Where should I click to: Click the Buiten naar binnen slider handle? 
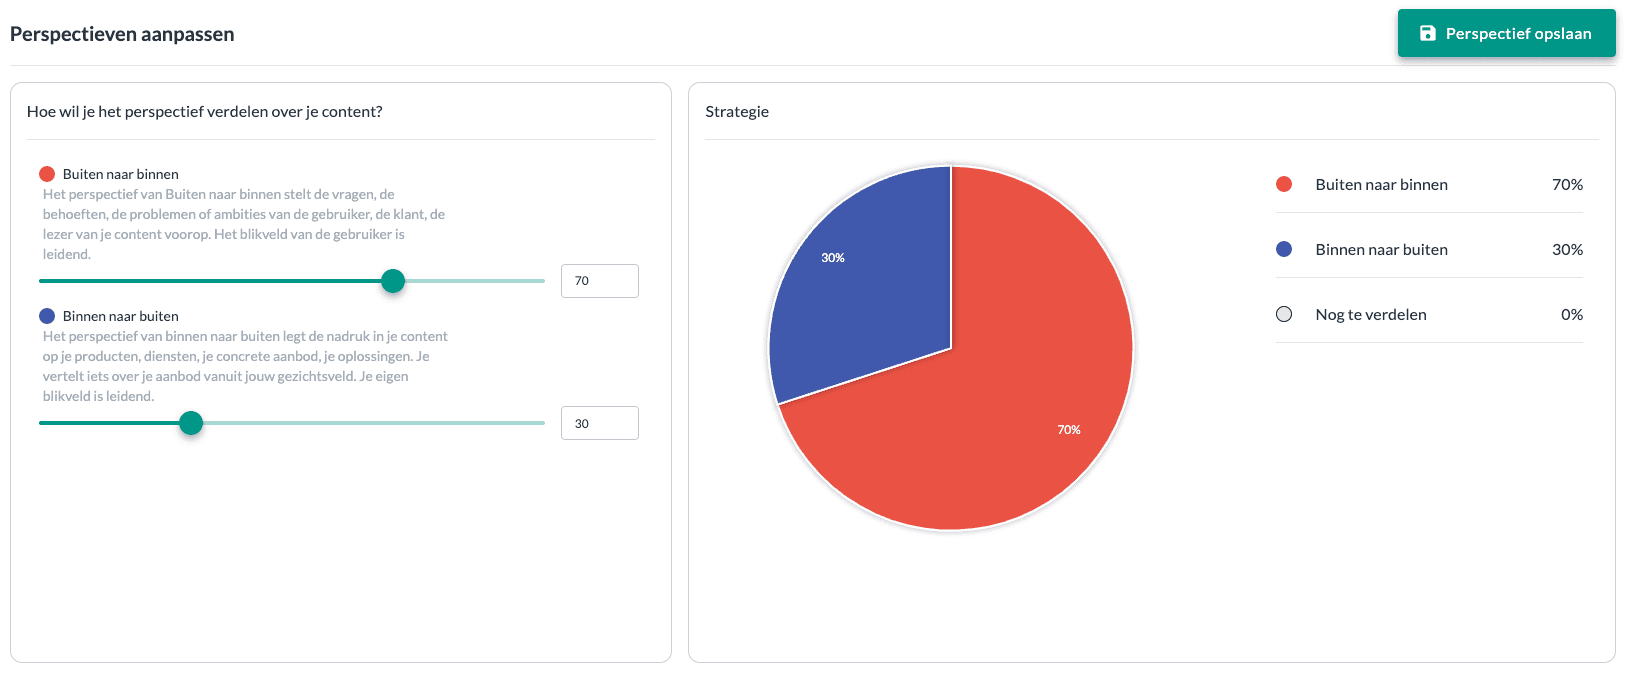click(393, 281)
